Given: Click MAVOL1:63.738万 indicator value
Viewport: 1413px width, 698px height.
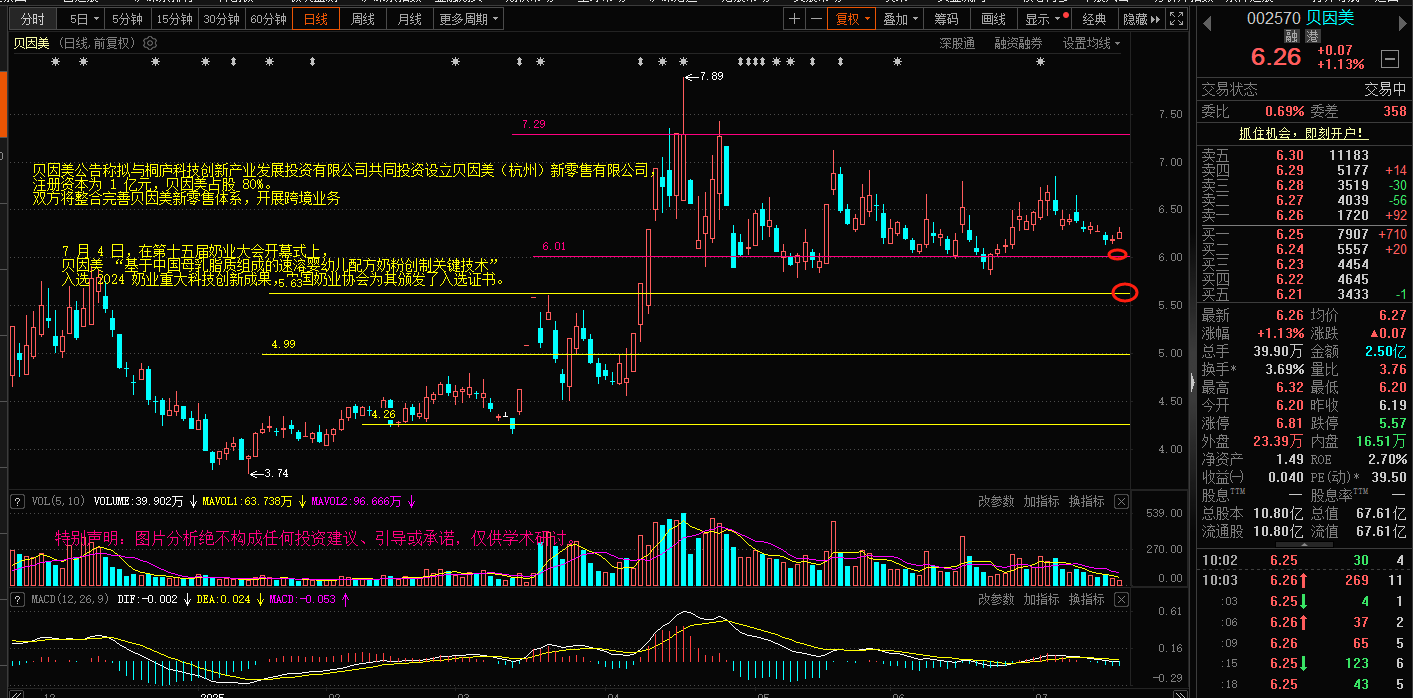Looking at the screenshot, I should (x=248, y=501).
